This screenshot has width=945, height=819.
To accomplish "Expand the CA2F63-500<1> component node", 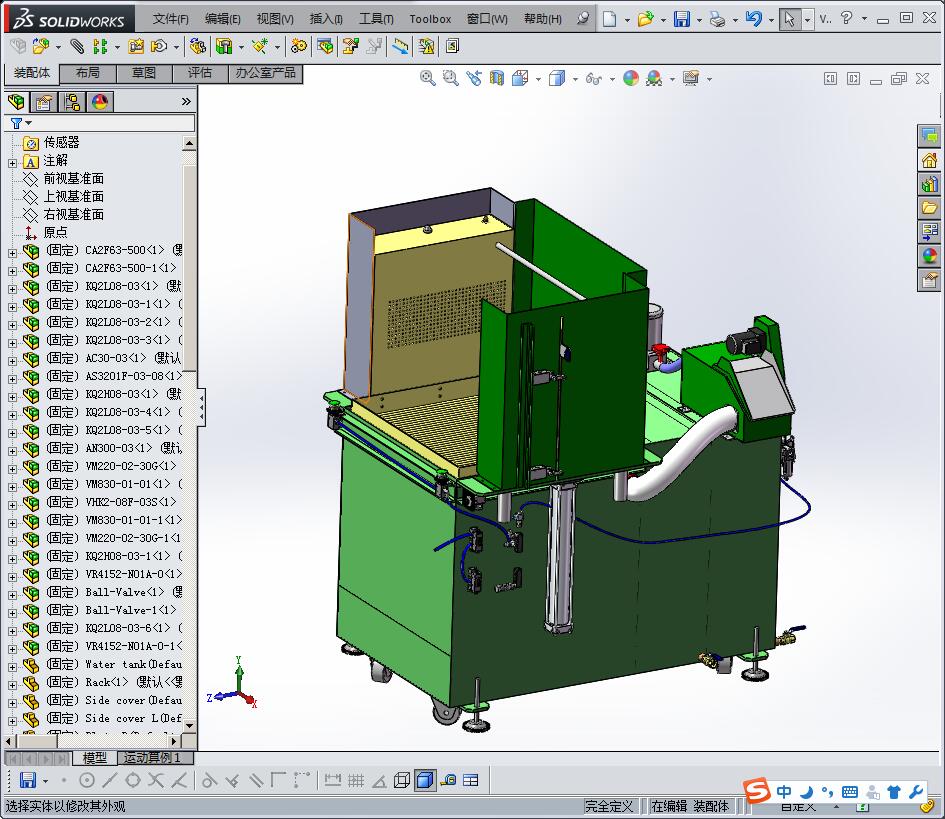I will coord(13,252).
